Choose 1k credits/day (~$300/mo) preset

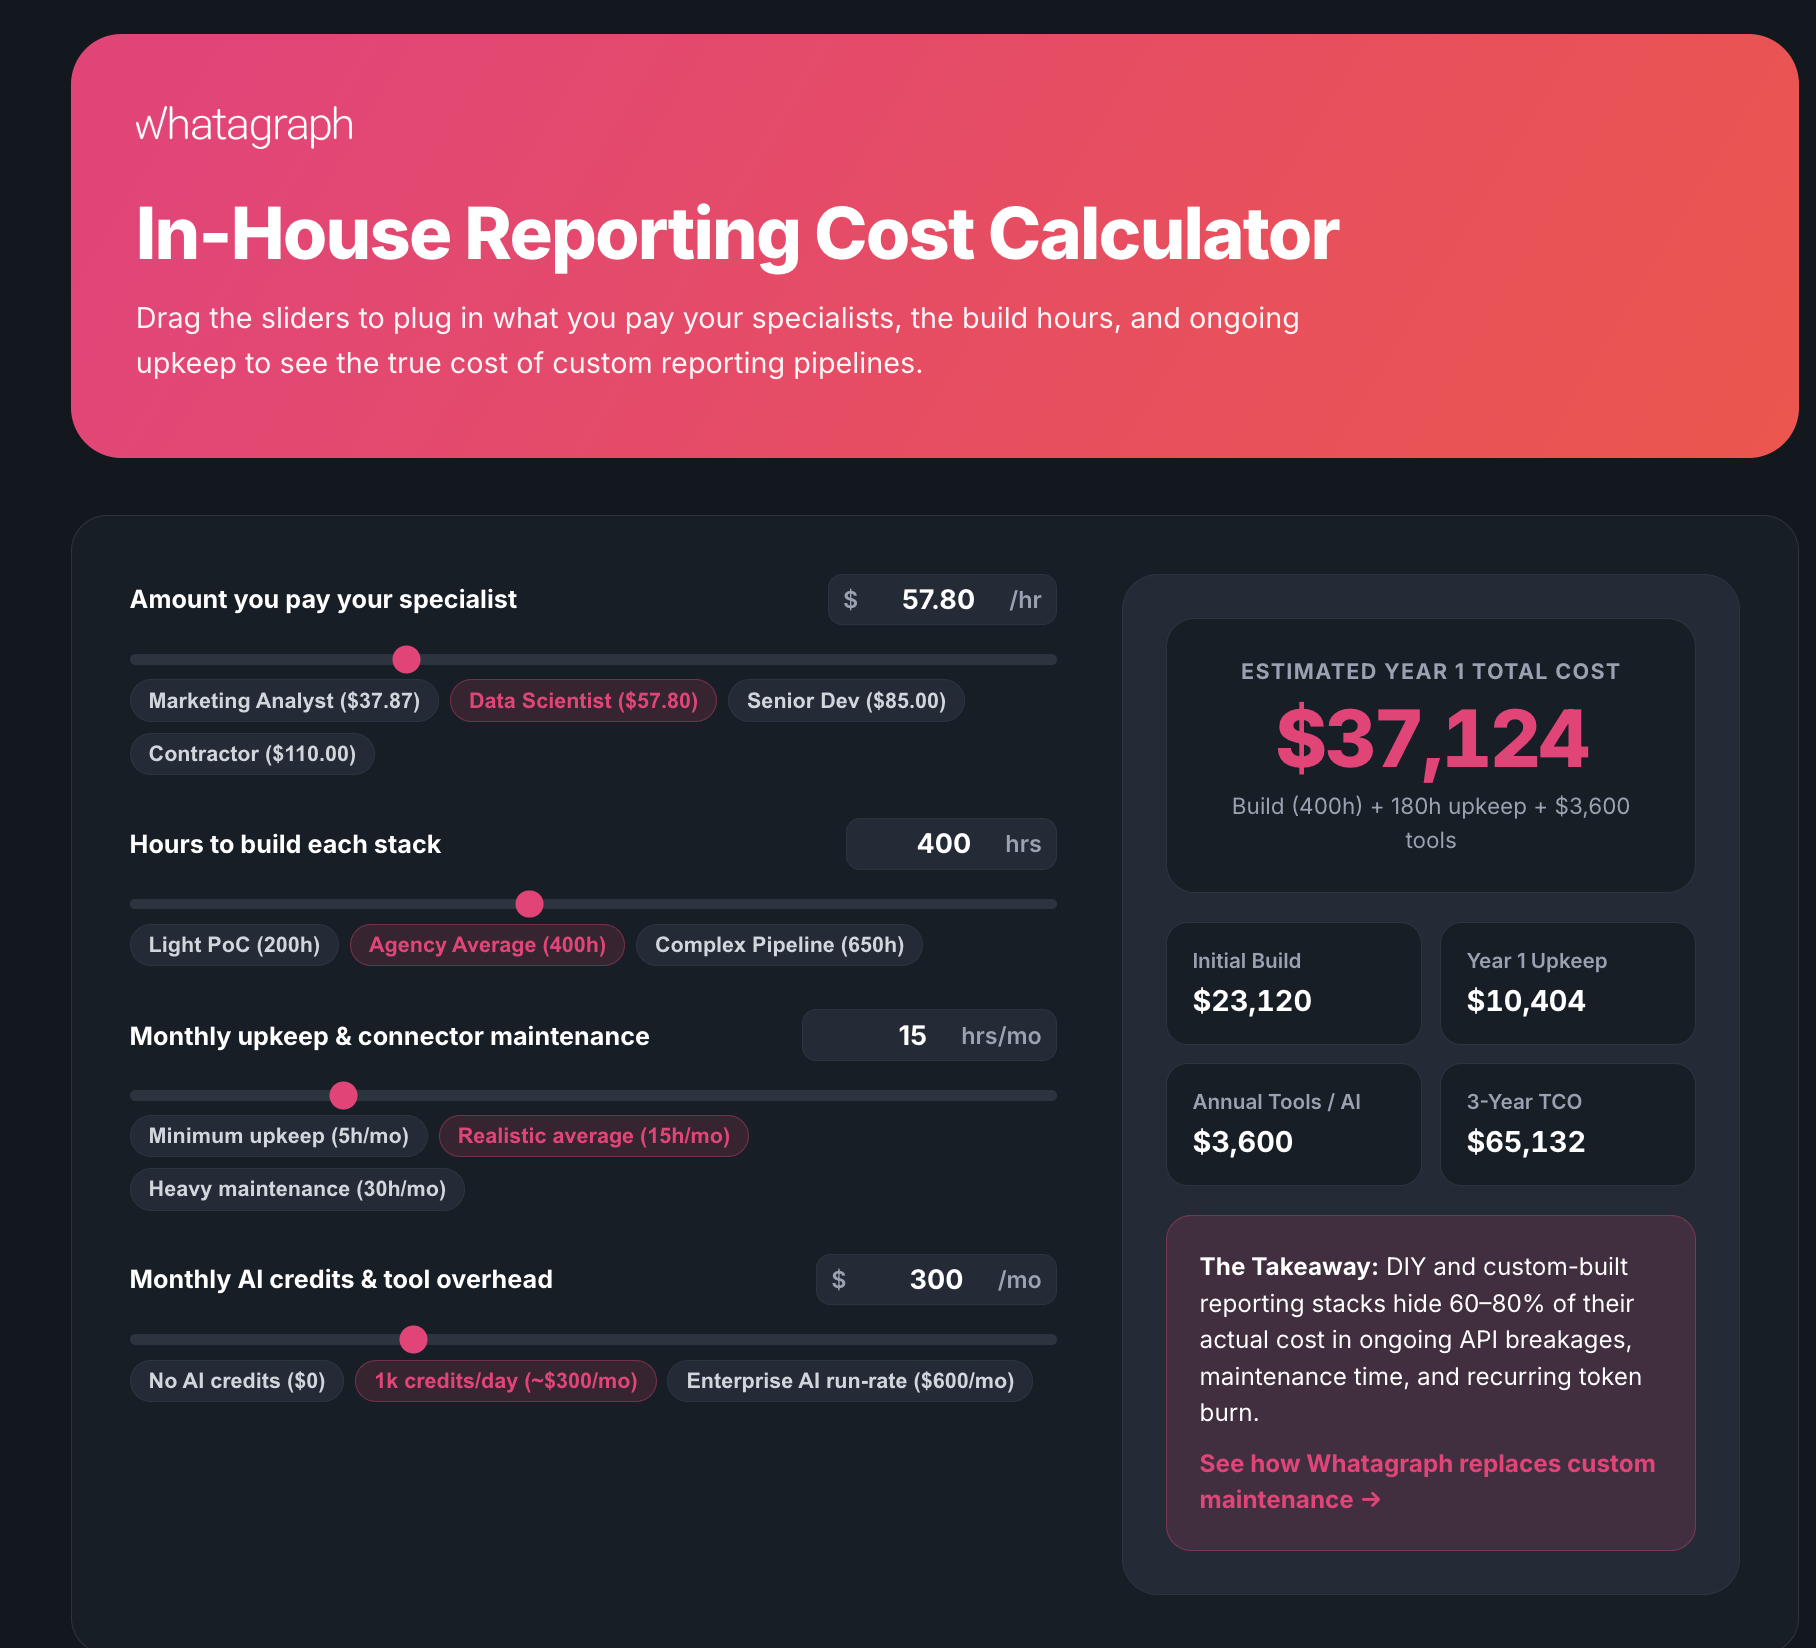506,1381
